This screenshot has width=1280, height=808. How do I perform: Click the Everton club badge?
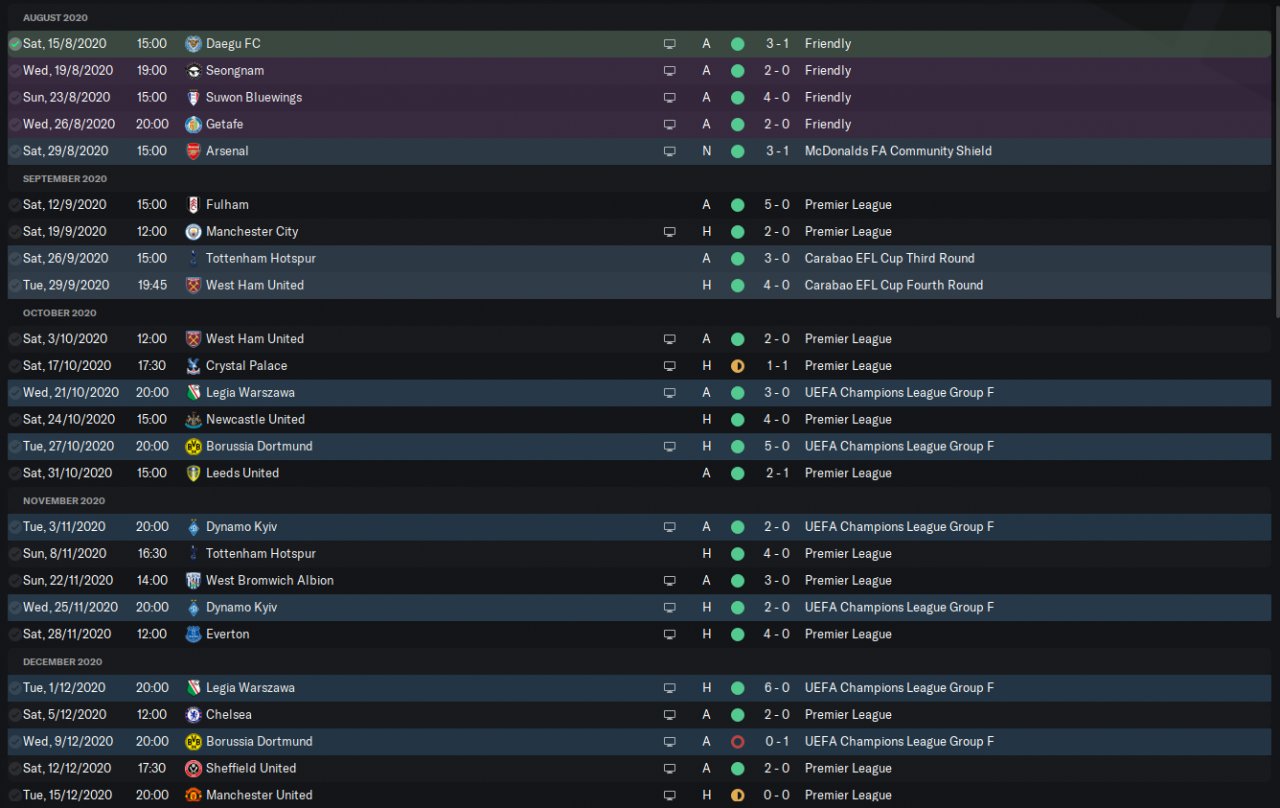193,634
